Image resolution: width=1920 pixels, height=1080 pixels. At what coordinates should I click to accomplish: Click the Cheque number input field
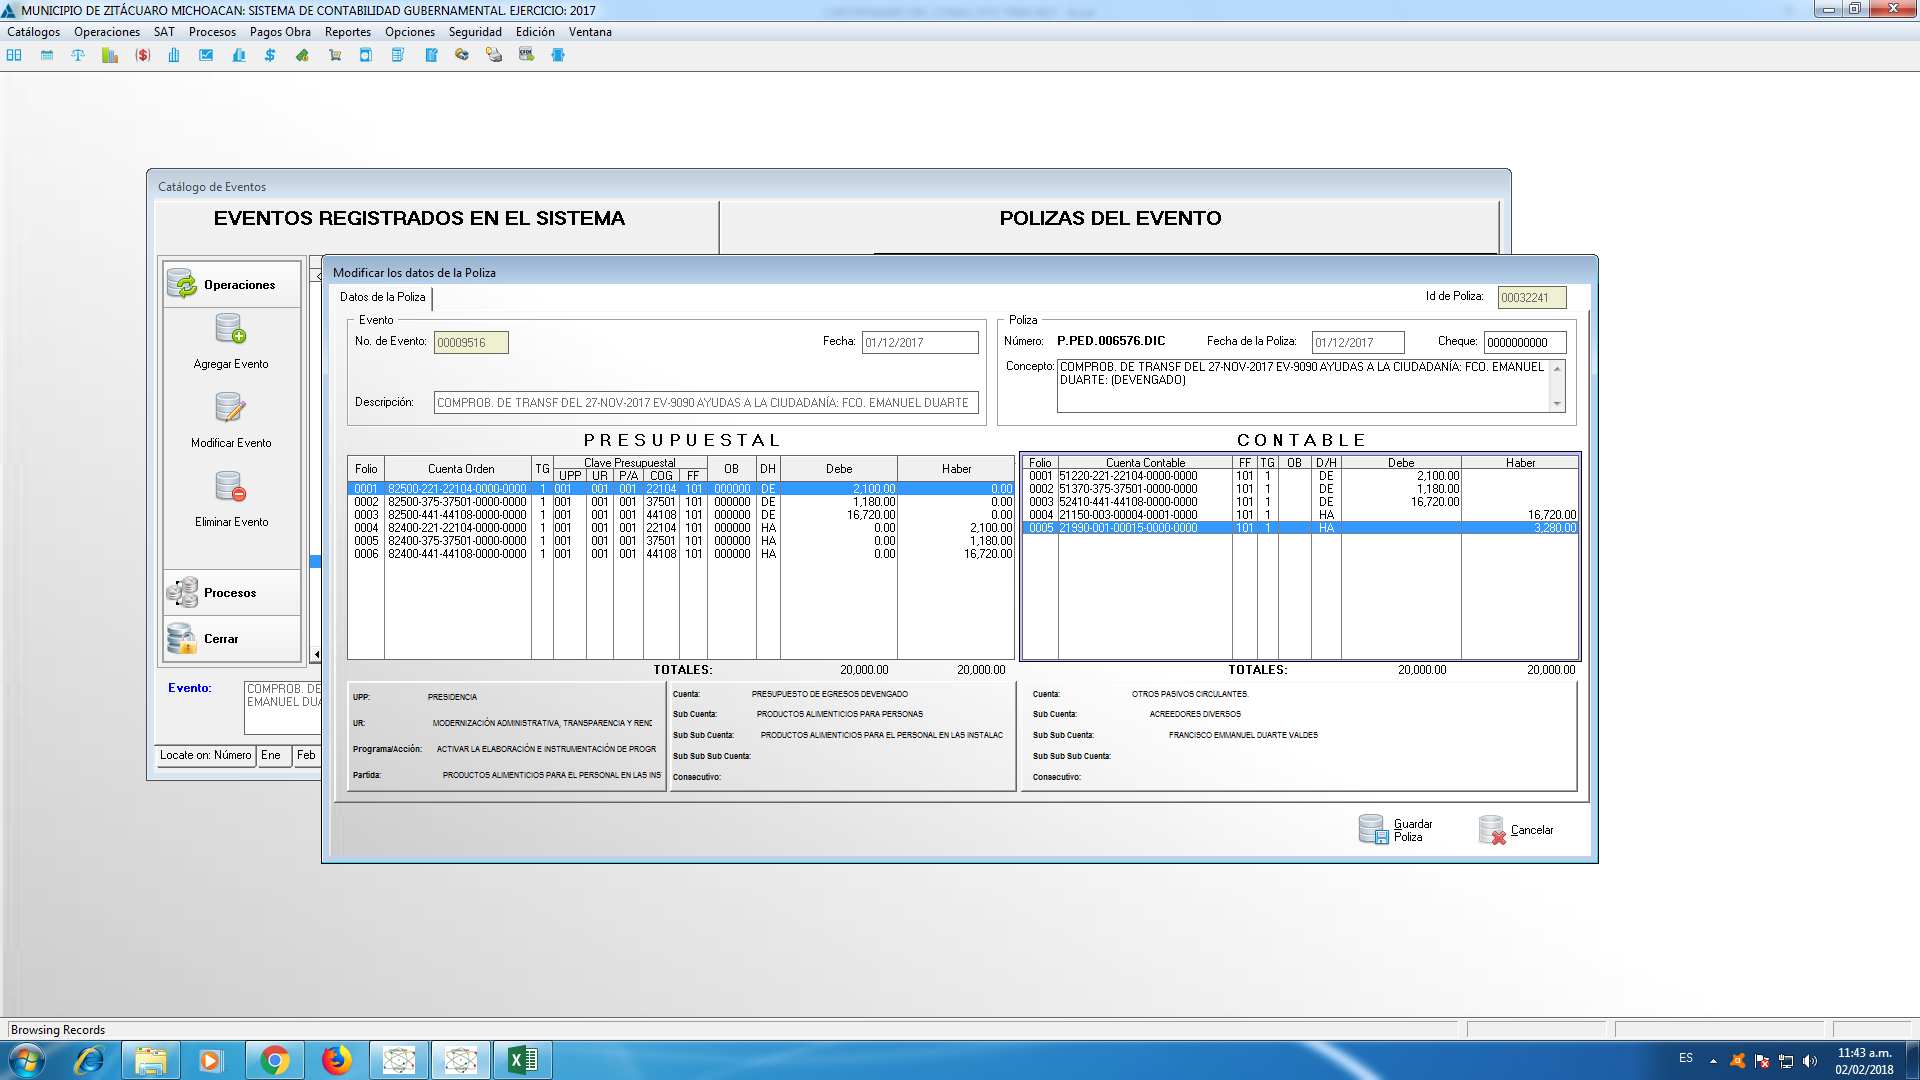pos(1524,343)
